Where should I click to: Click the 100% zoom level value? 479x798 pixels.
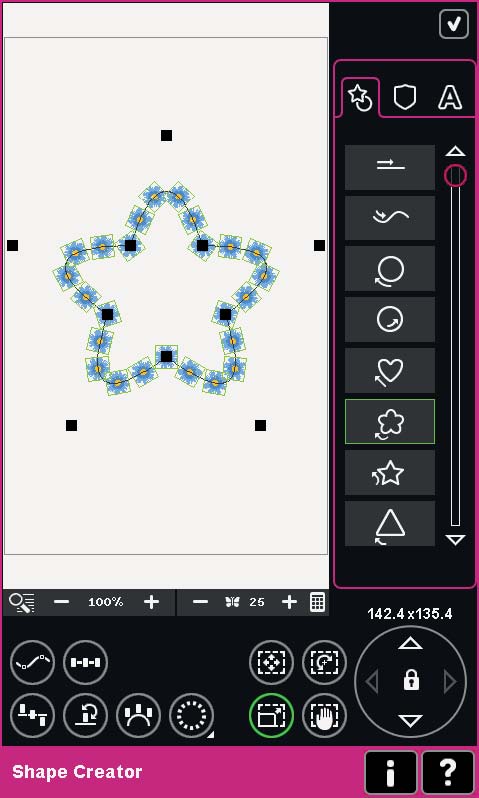coord(105,602)
